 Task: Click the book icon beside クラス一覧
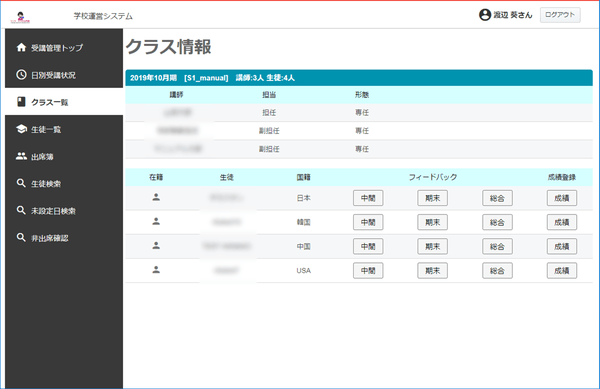[x=21, y=102]
